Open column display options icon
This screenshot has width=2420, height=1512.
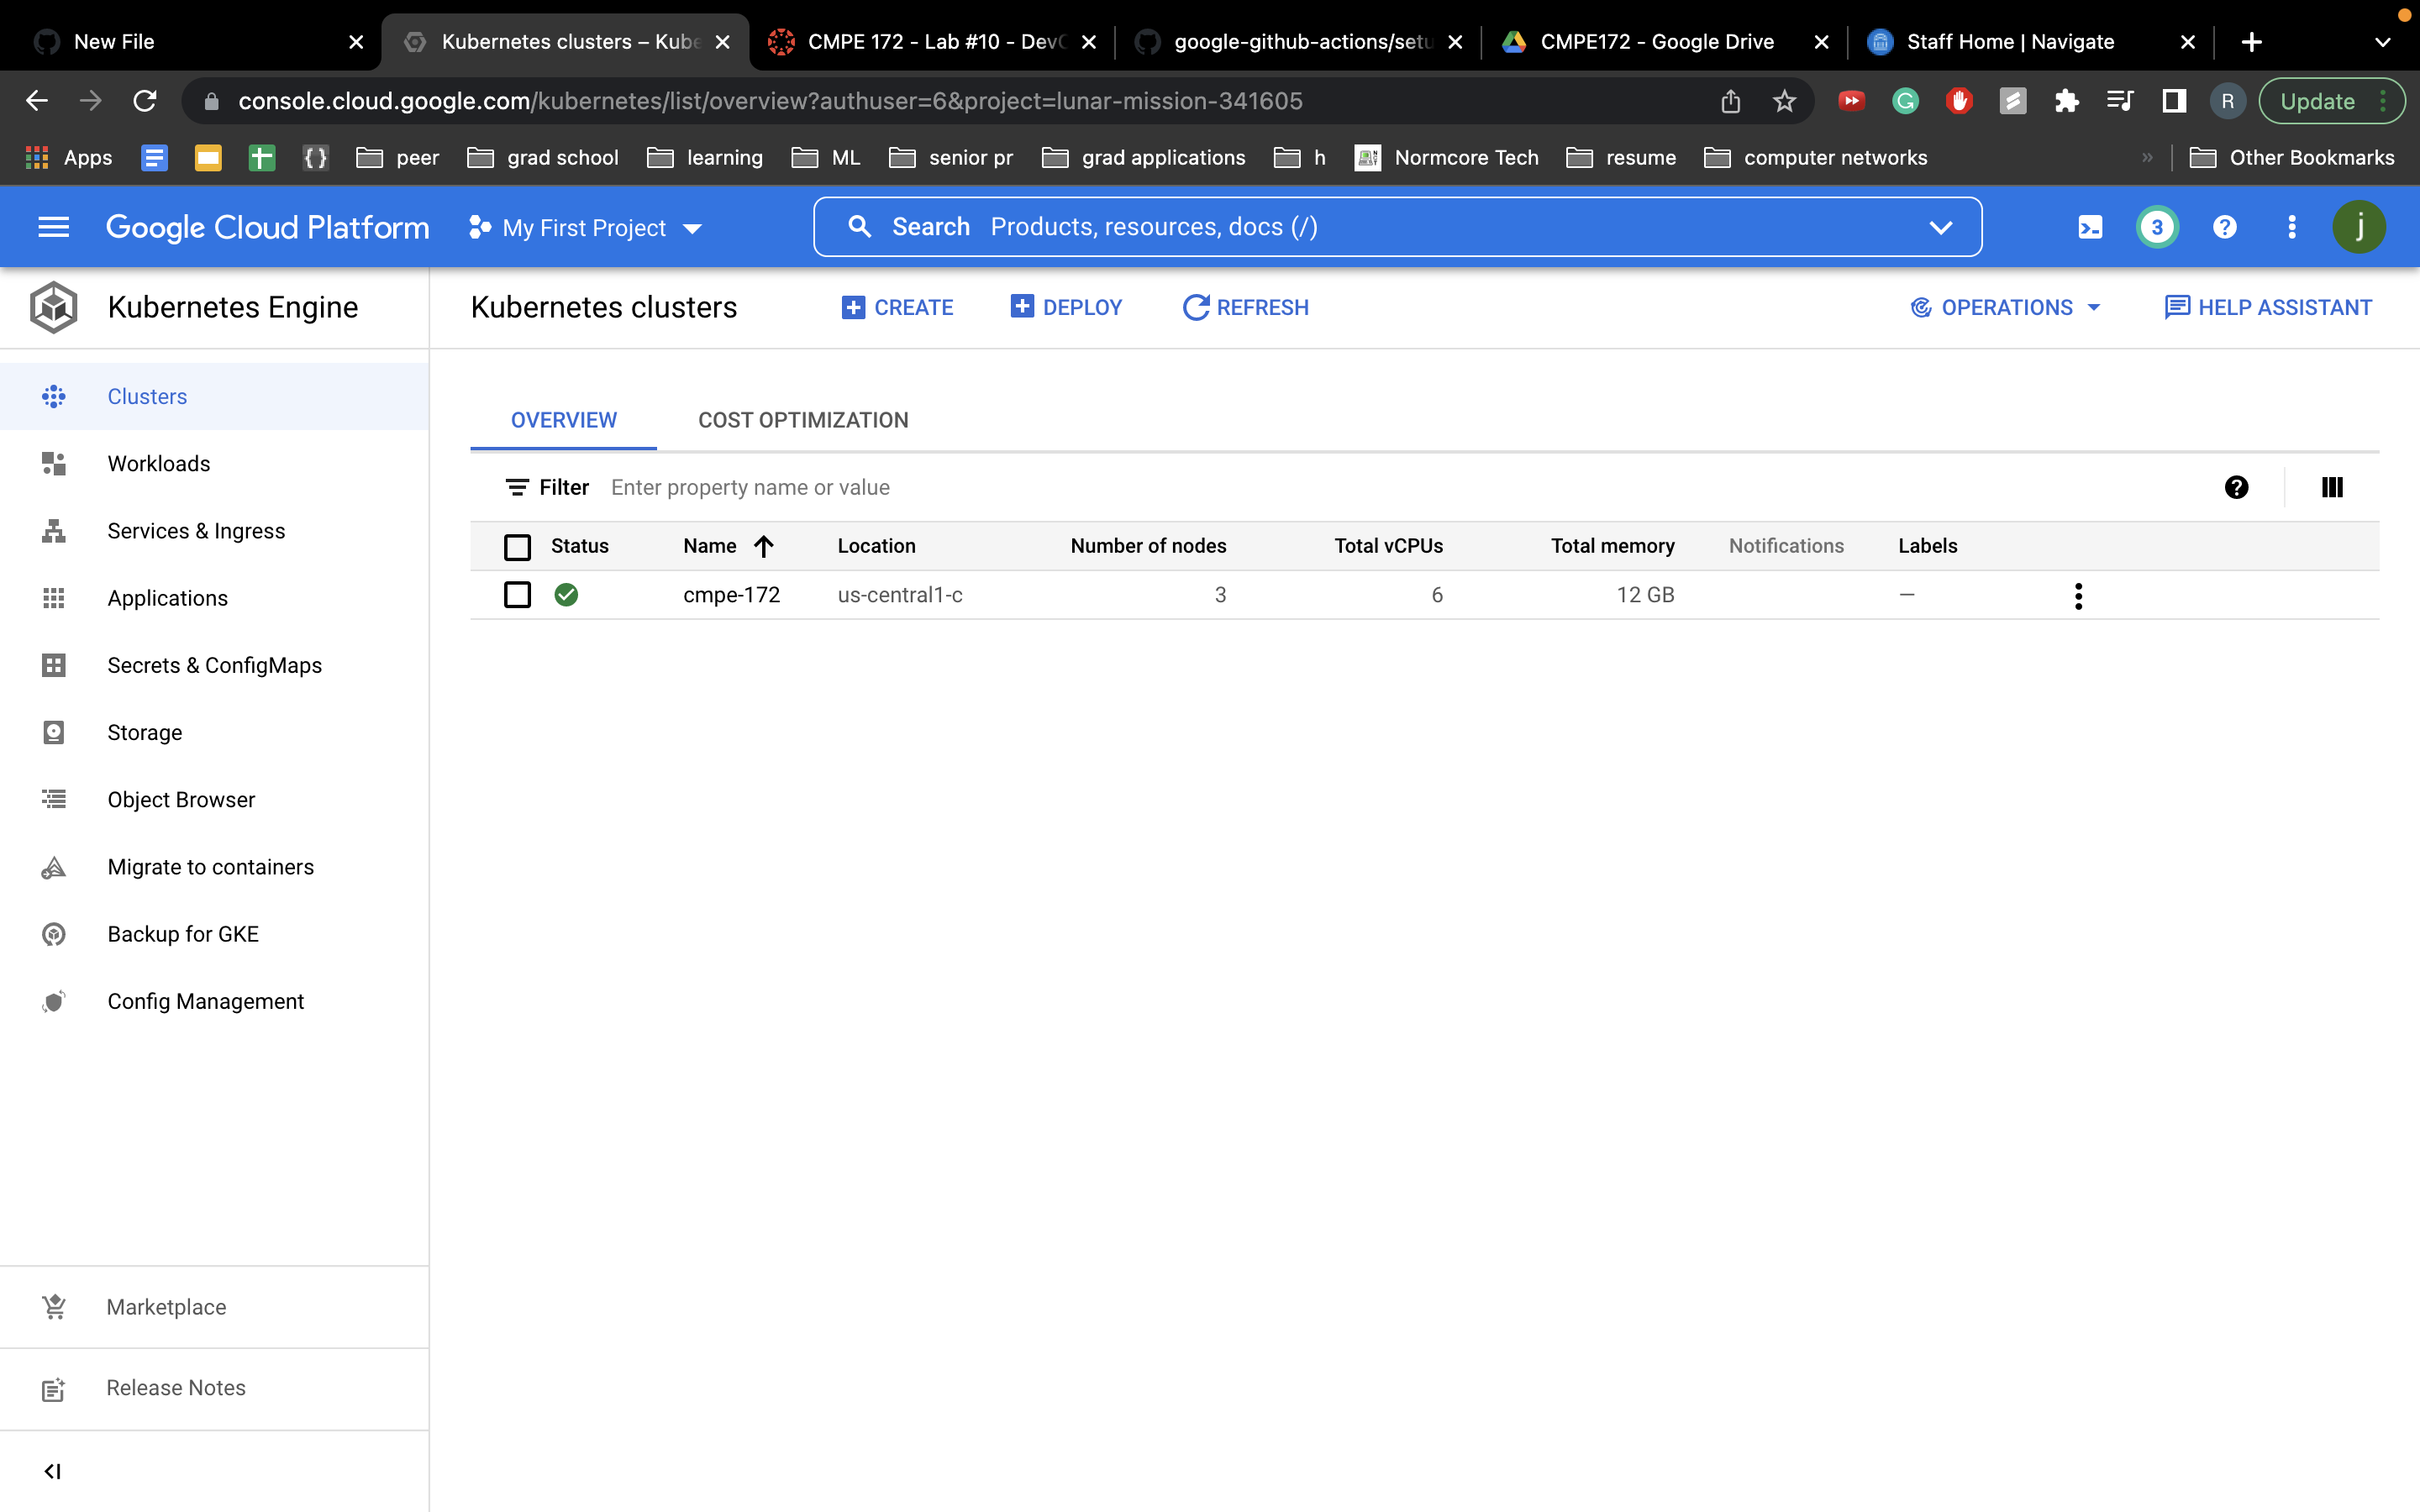pos(2331,487)
